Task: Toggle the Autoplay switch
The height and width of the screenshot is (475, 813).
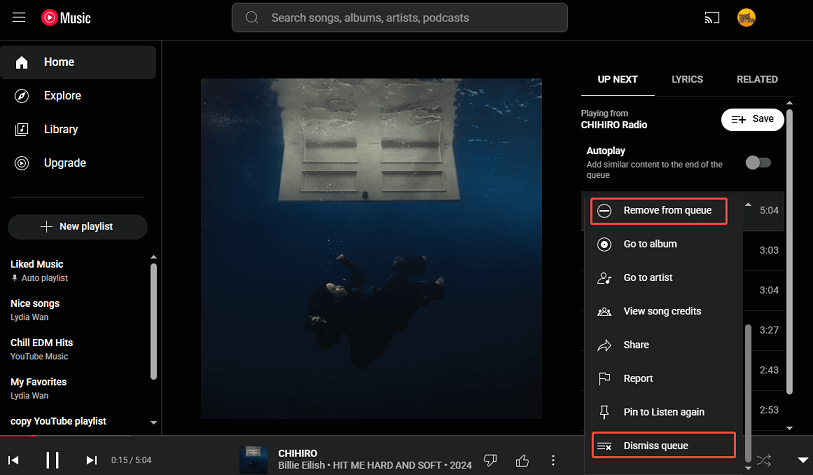Action: [758, 163]
